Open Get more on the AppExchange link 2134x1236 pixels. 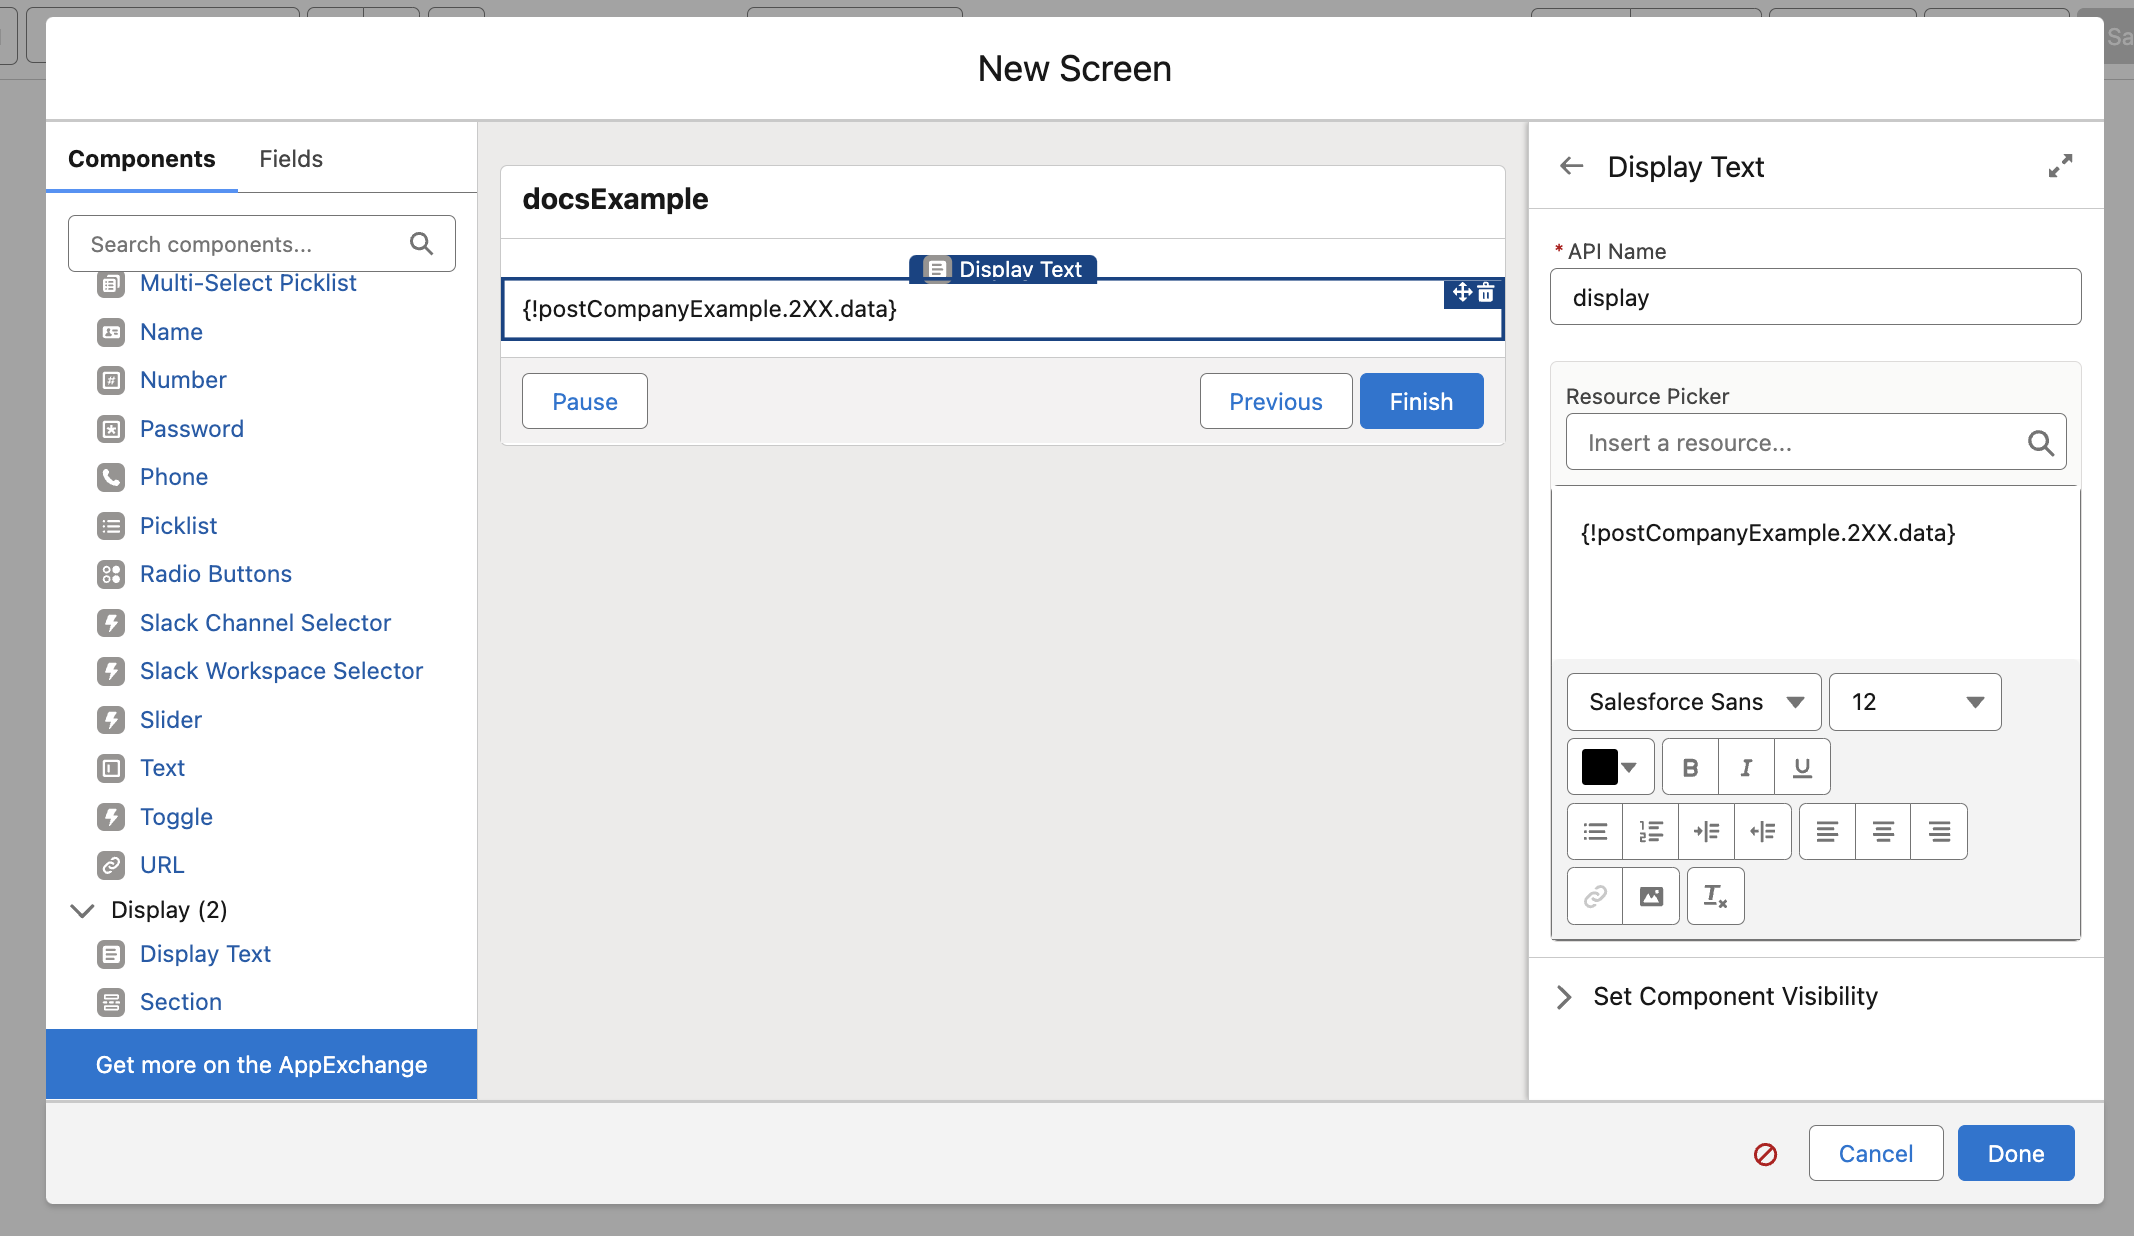pyautogui.click(x=261, y=1064)
